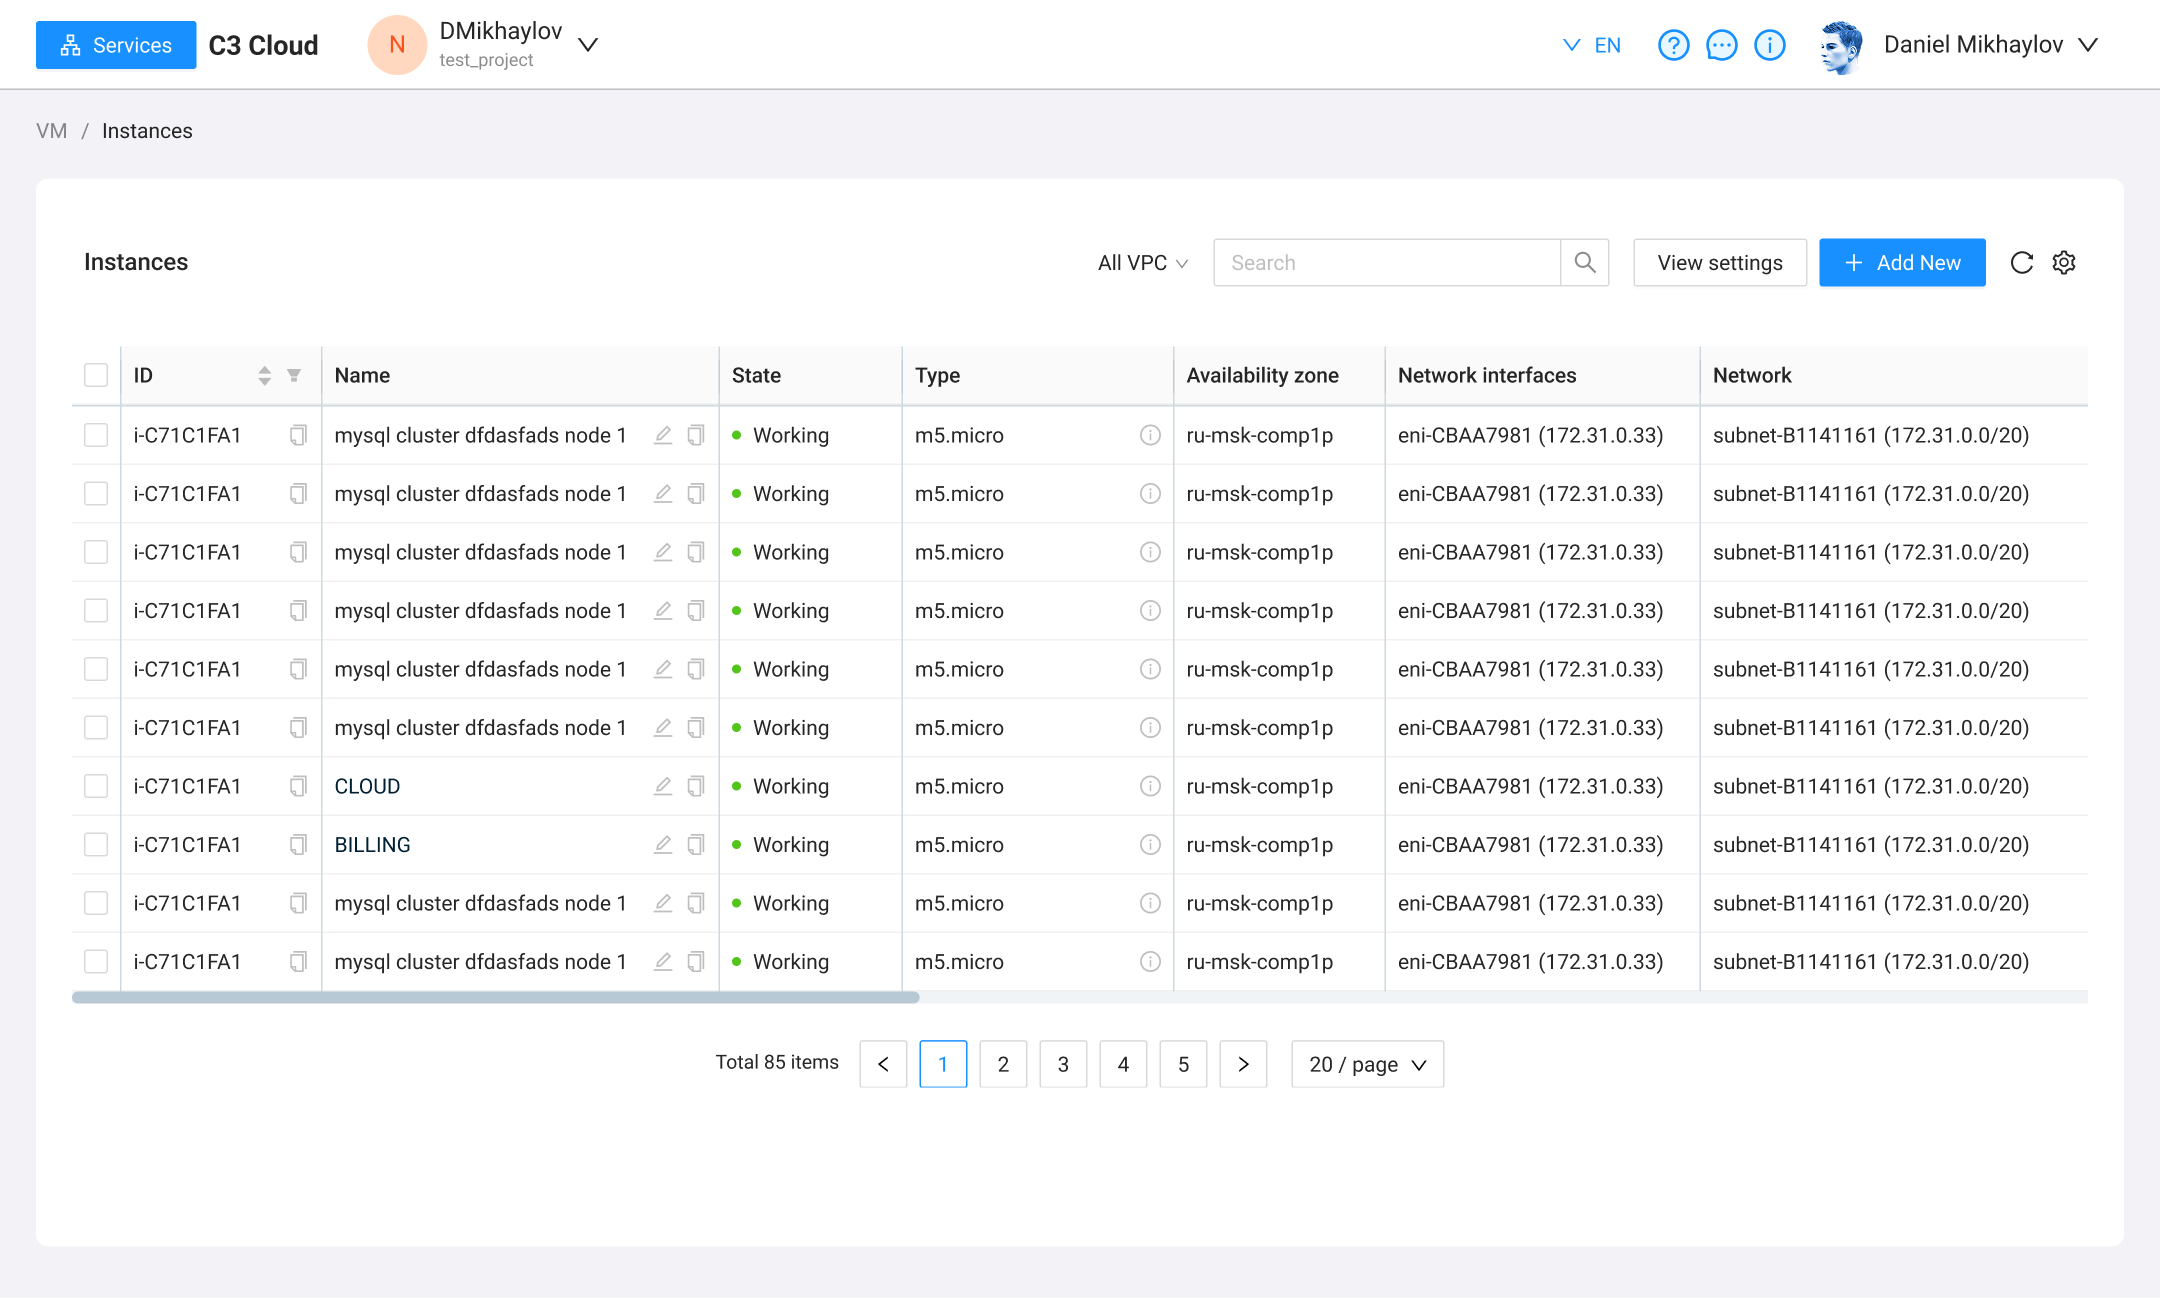
Task: Click the VM breadcrumb link
Action: pos(51,131)
